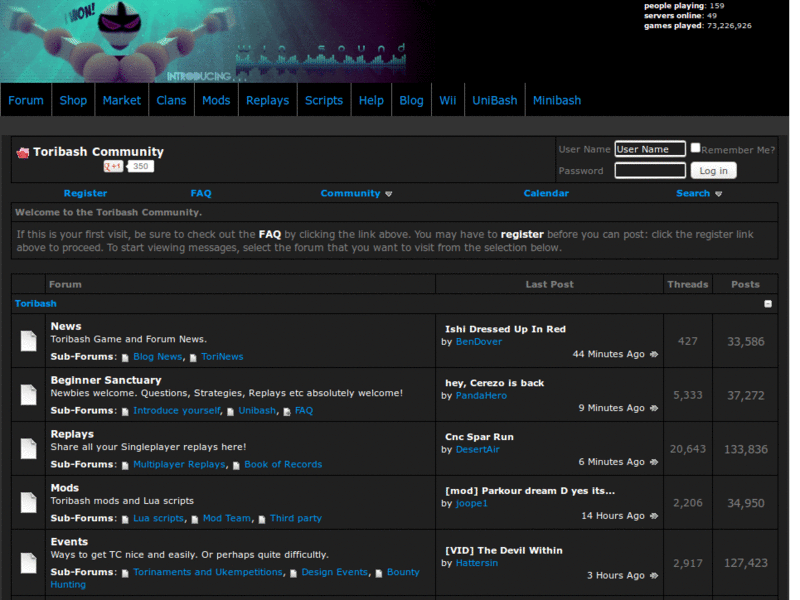800x600 pixels.
Task: Focus the User Name input field
Action: click(x=650, y=149)
